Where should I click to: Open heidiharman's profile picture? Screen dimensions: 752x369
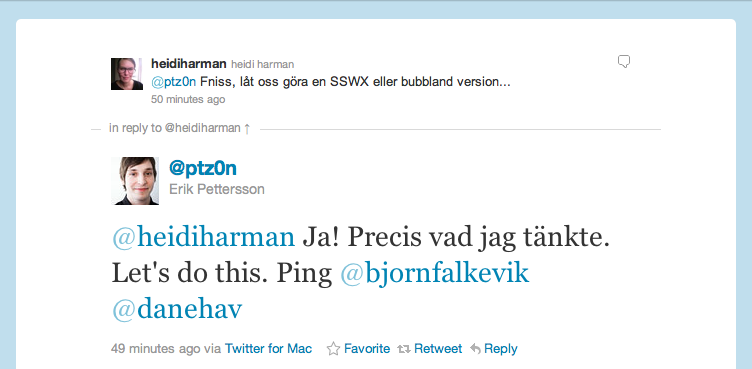127,74
